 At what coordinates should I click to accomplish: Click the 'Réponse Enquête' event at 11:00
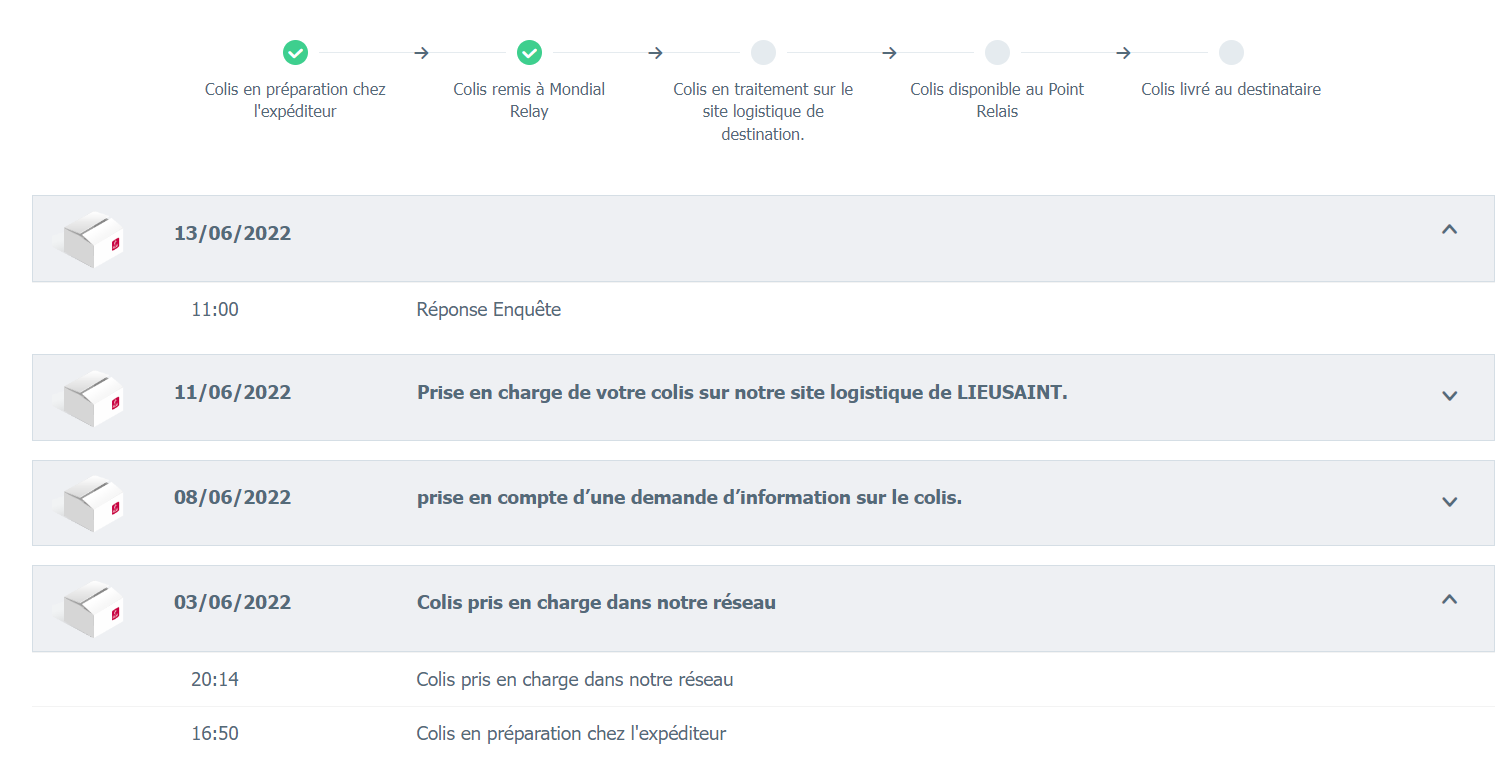click(x=488, y=310)
